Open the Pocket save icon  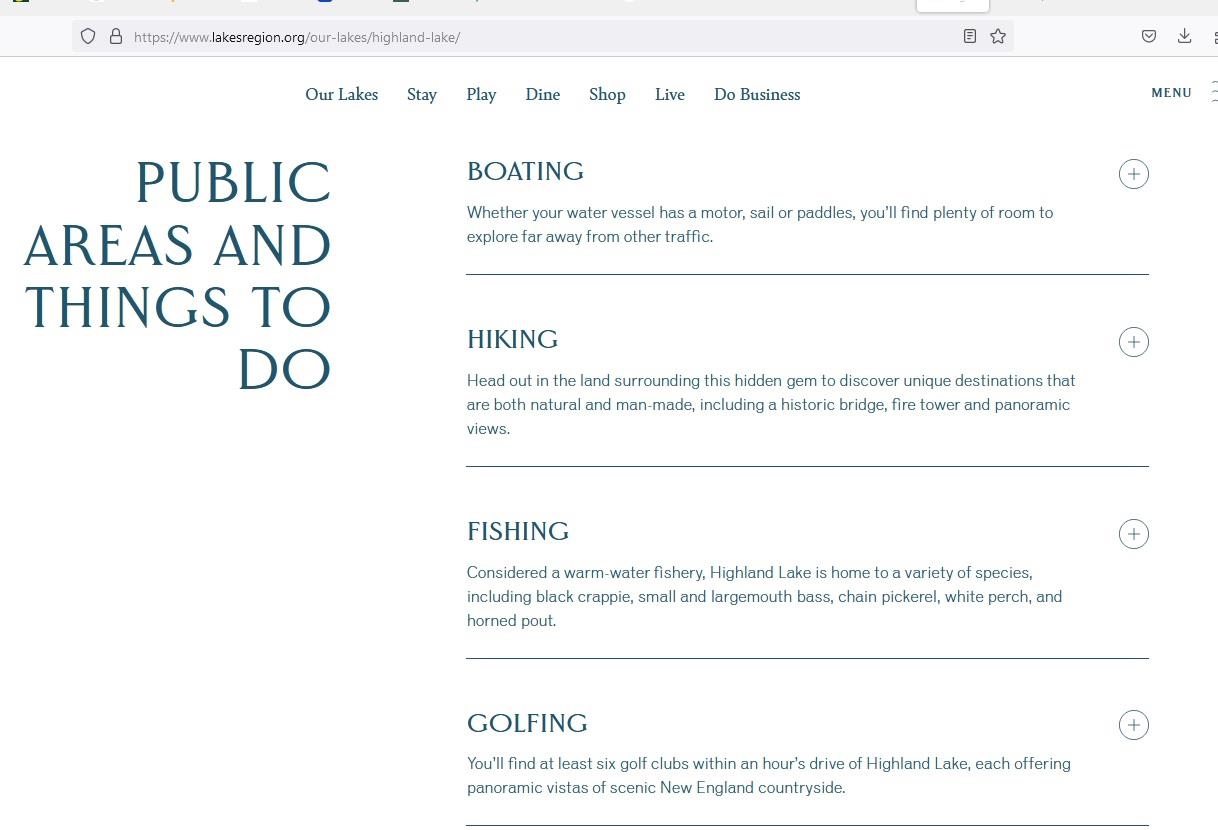tap(1149, 37)
